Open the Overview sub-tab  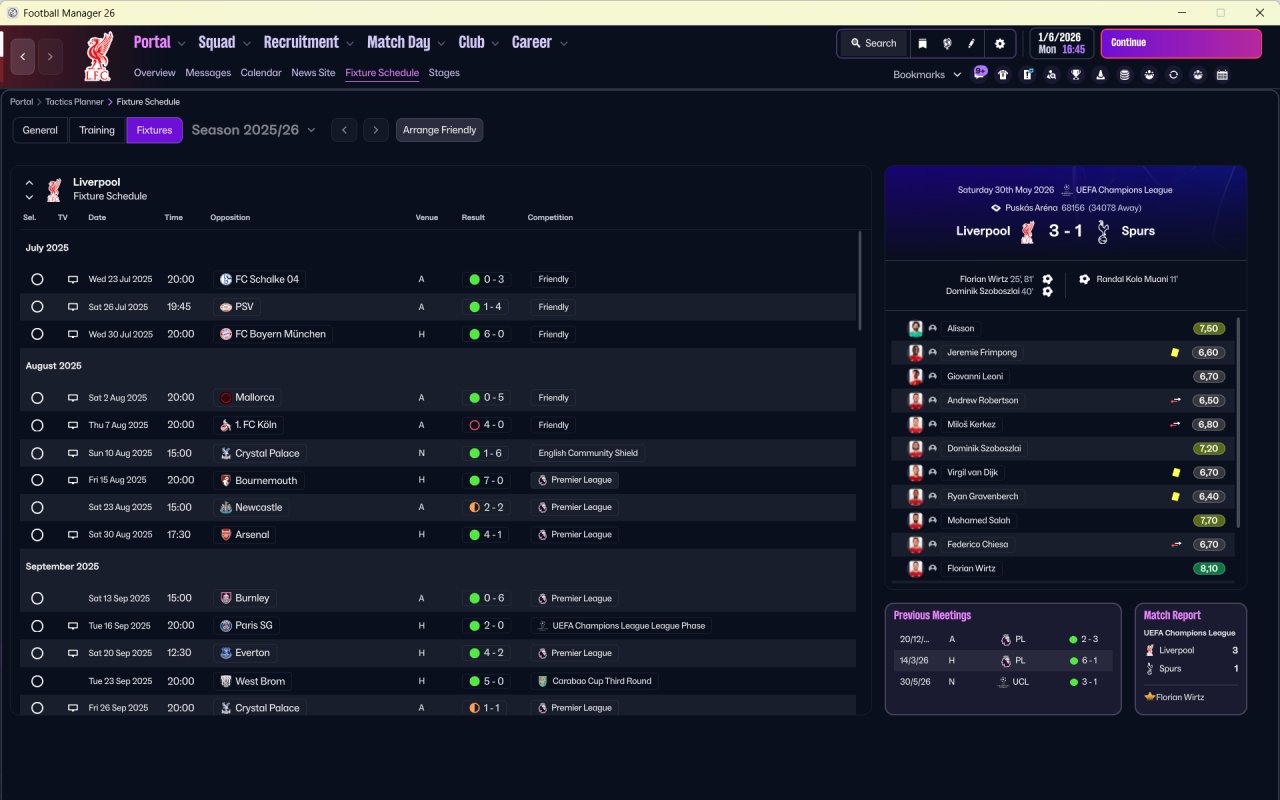point(155,73)
